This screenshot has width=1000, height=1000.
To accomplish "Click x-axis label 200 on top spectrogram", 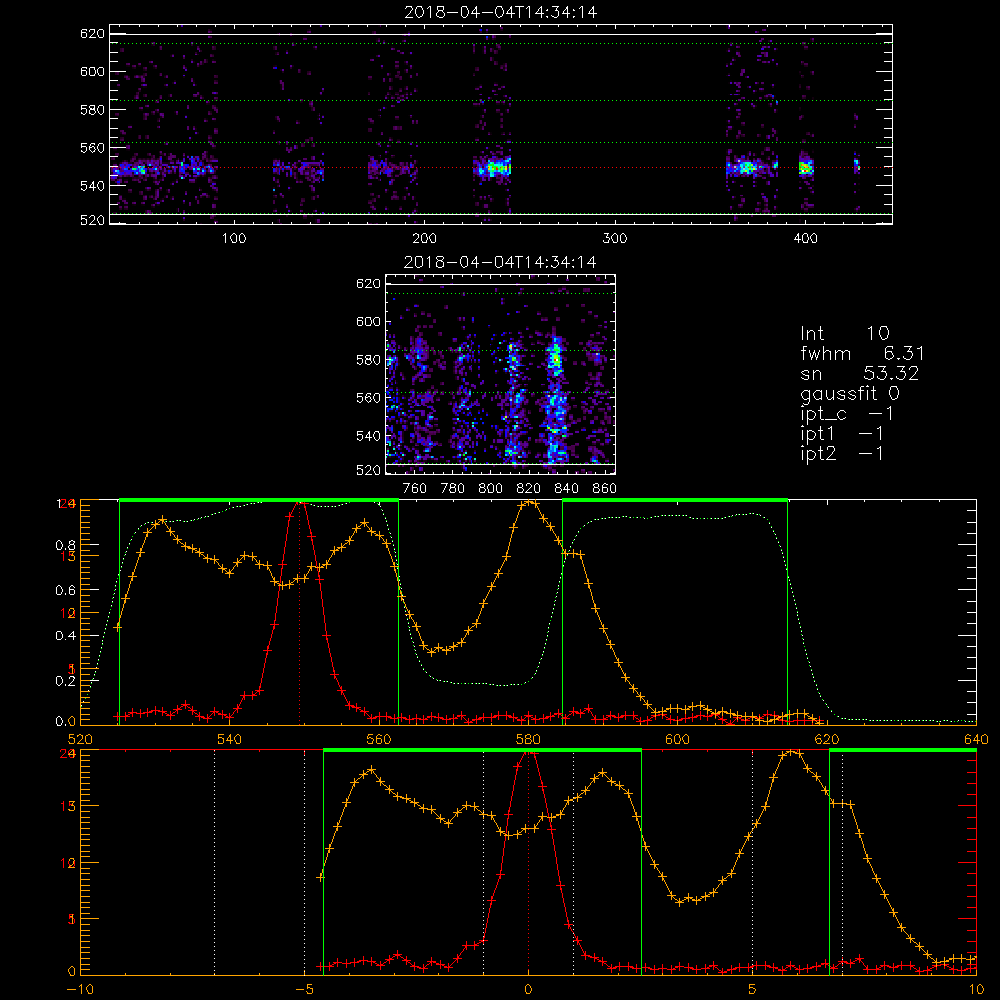I will [x=424, y=239].
